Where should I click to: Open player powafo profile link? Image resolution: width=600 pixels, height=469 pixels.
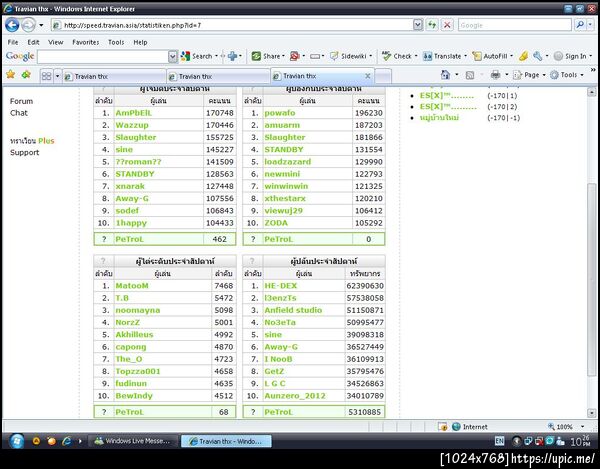pyautogui.click(x=280, y=113)
